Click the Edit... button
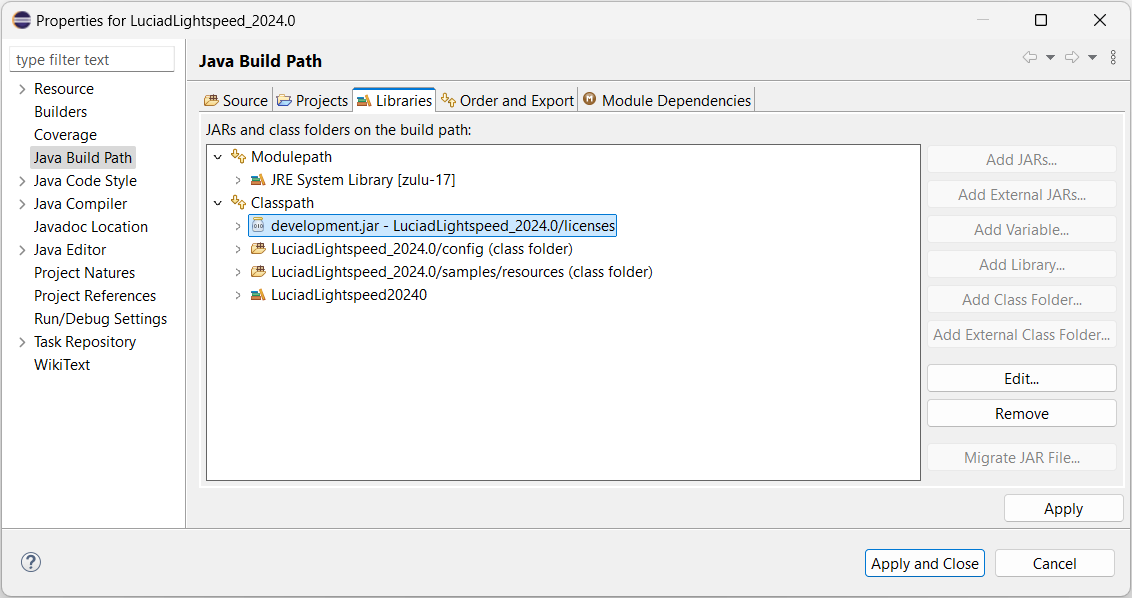 (1022, 378)
